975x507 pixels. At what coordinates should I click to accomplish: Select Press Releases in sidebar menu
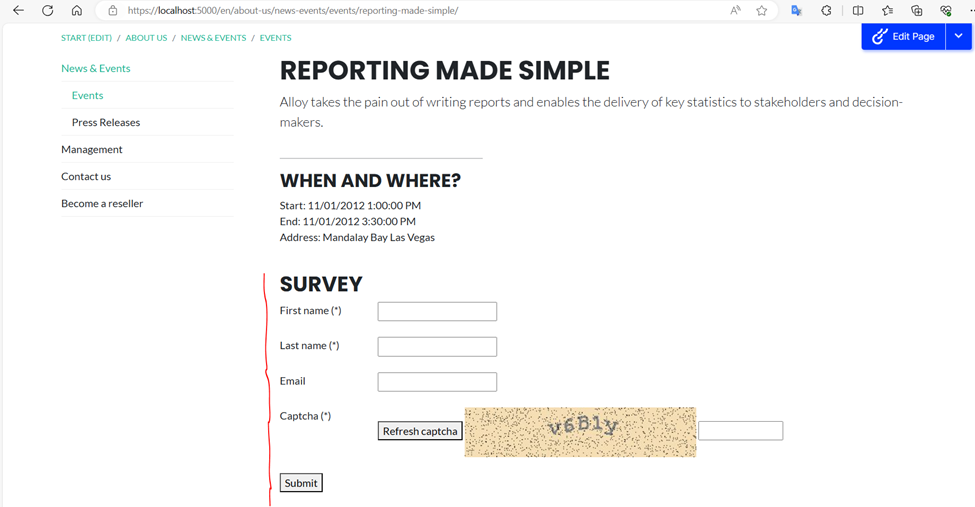click(x=106, y=122)
